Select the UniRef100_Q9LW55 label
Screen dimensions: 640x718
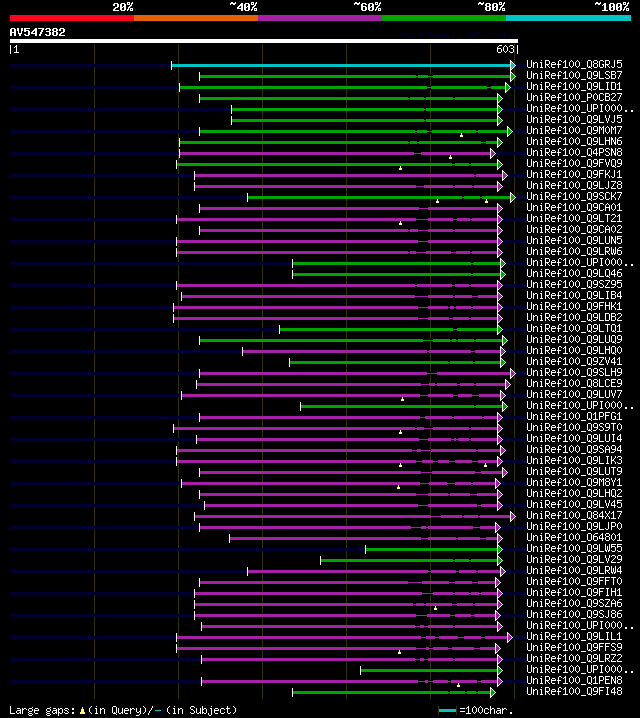pyautogui.click(x=574, y=548)
